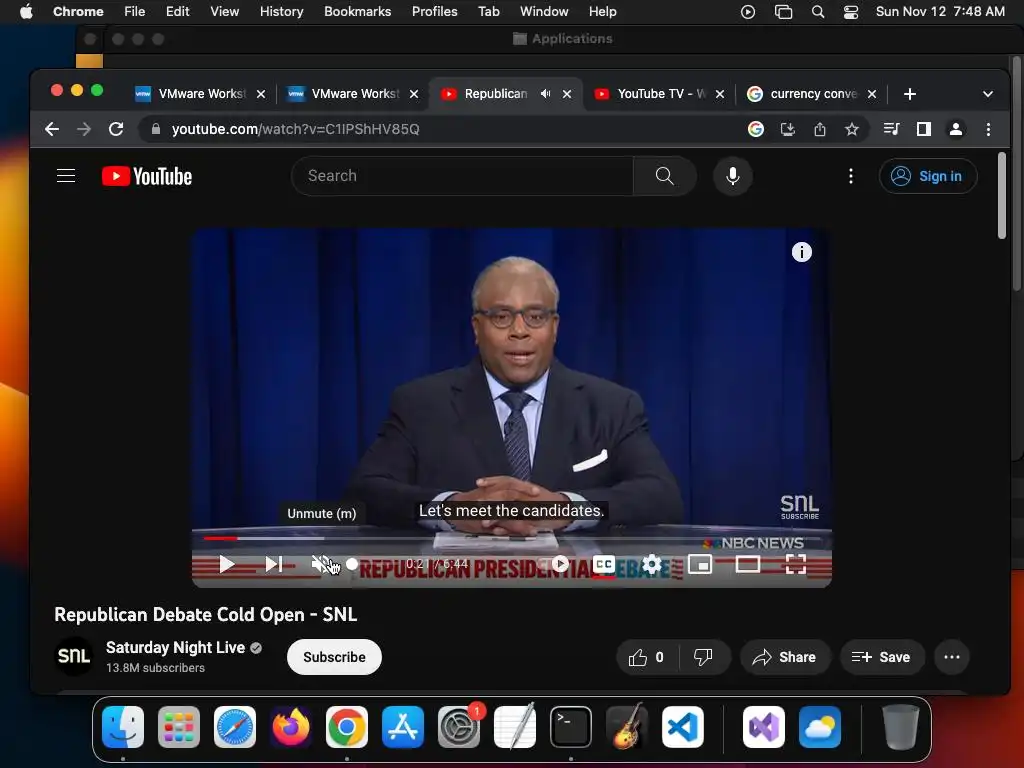Go back with the browser back arrow
This screenshot has width=1024, height=768.
(x=52, y=129)
